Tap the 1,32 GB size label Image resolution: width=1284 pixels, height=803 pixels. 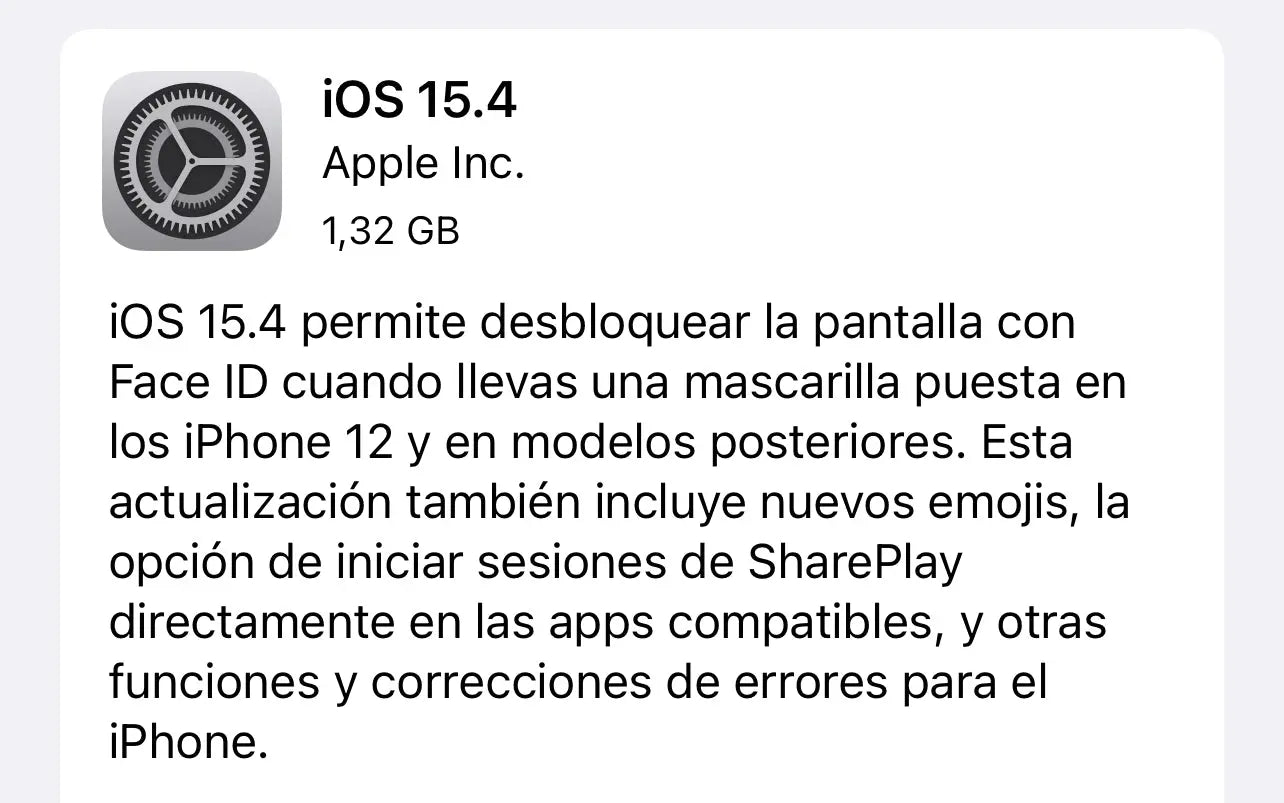pos(390,231)
